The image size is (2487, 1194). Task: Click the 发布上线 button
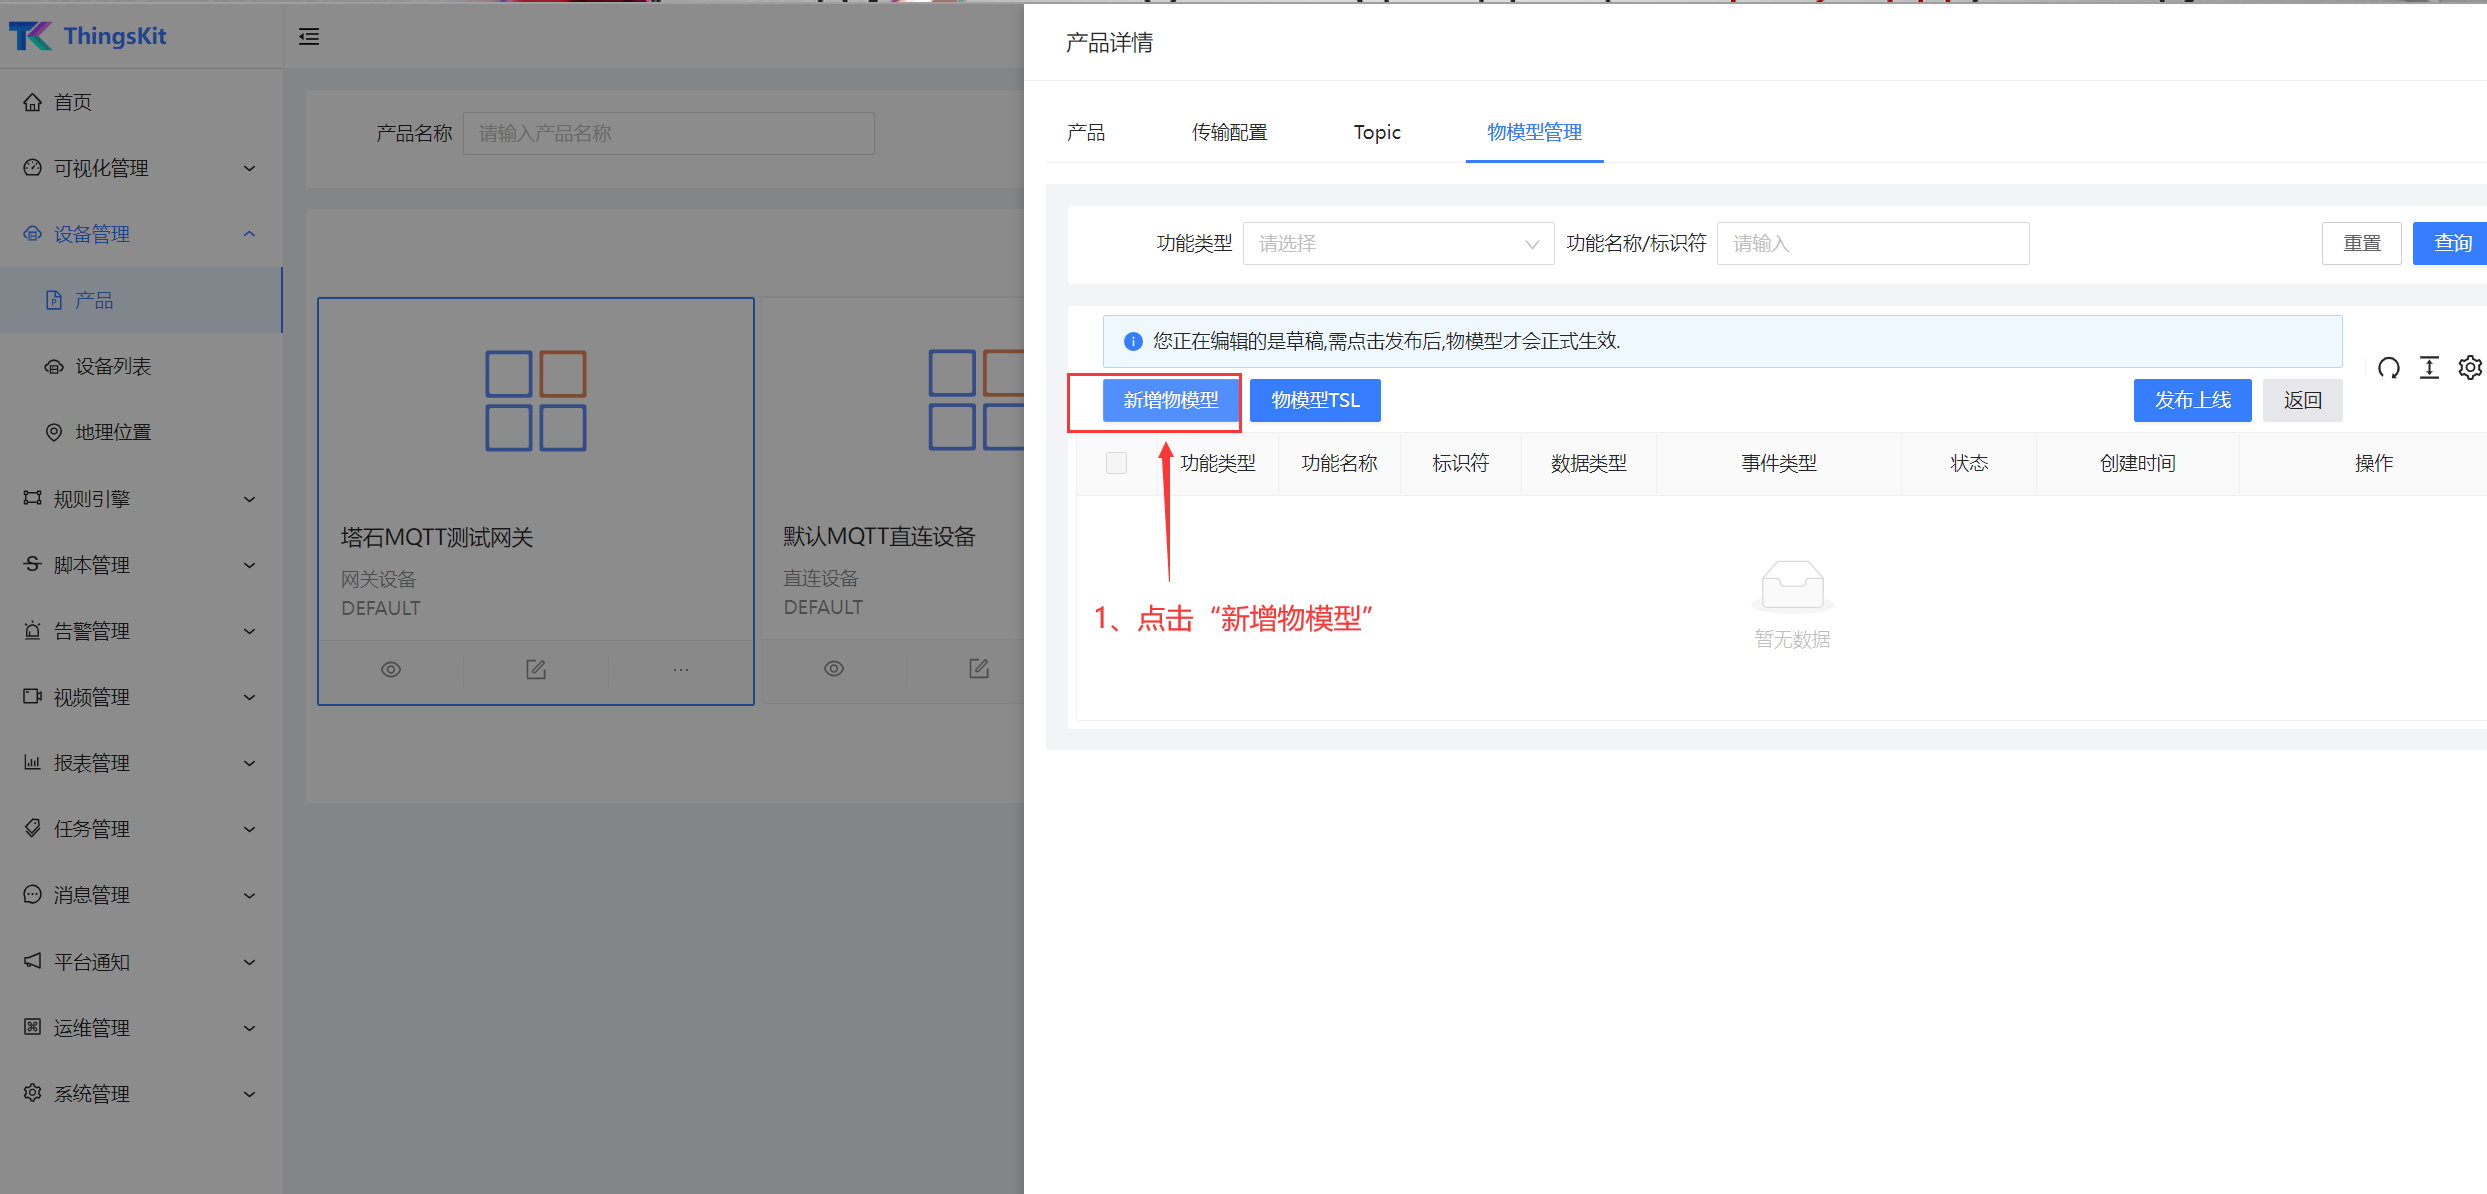pos(2192,400)
